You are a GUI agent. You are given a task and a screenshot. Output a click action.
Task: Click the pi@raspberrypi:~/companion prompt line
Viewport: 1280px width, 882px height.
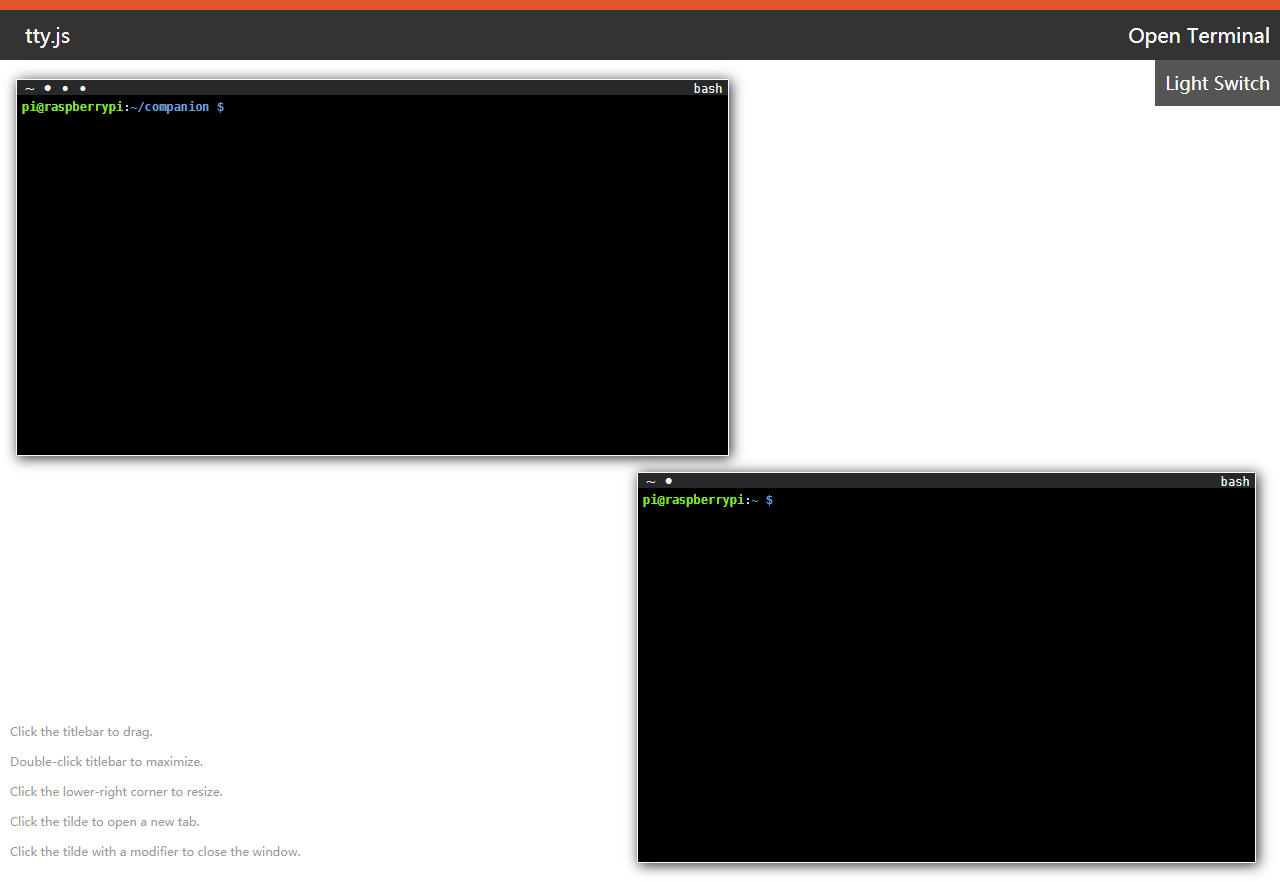[x=122, y=107]
